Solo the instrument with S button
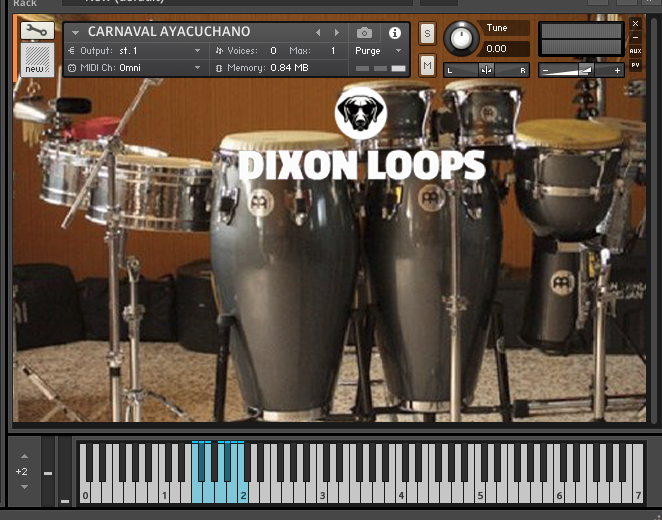The width and height of the screenshot is (662, 520). pos(428,34)
